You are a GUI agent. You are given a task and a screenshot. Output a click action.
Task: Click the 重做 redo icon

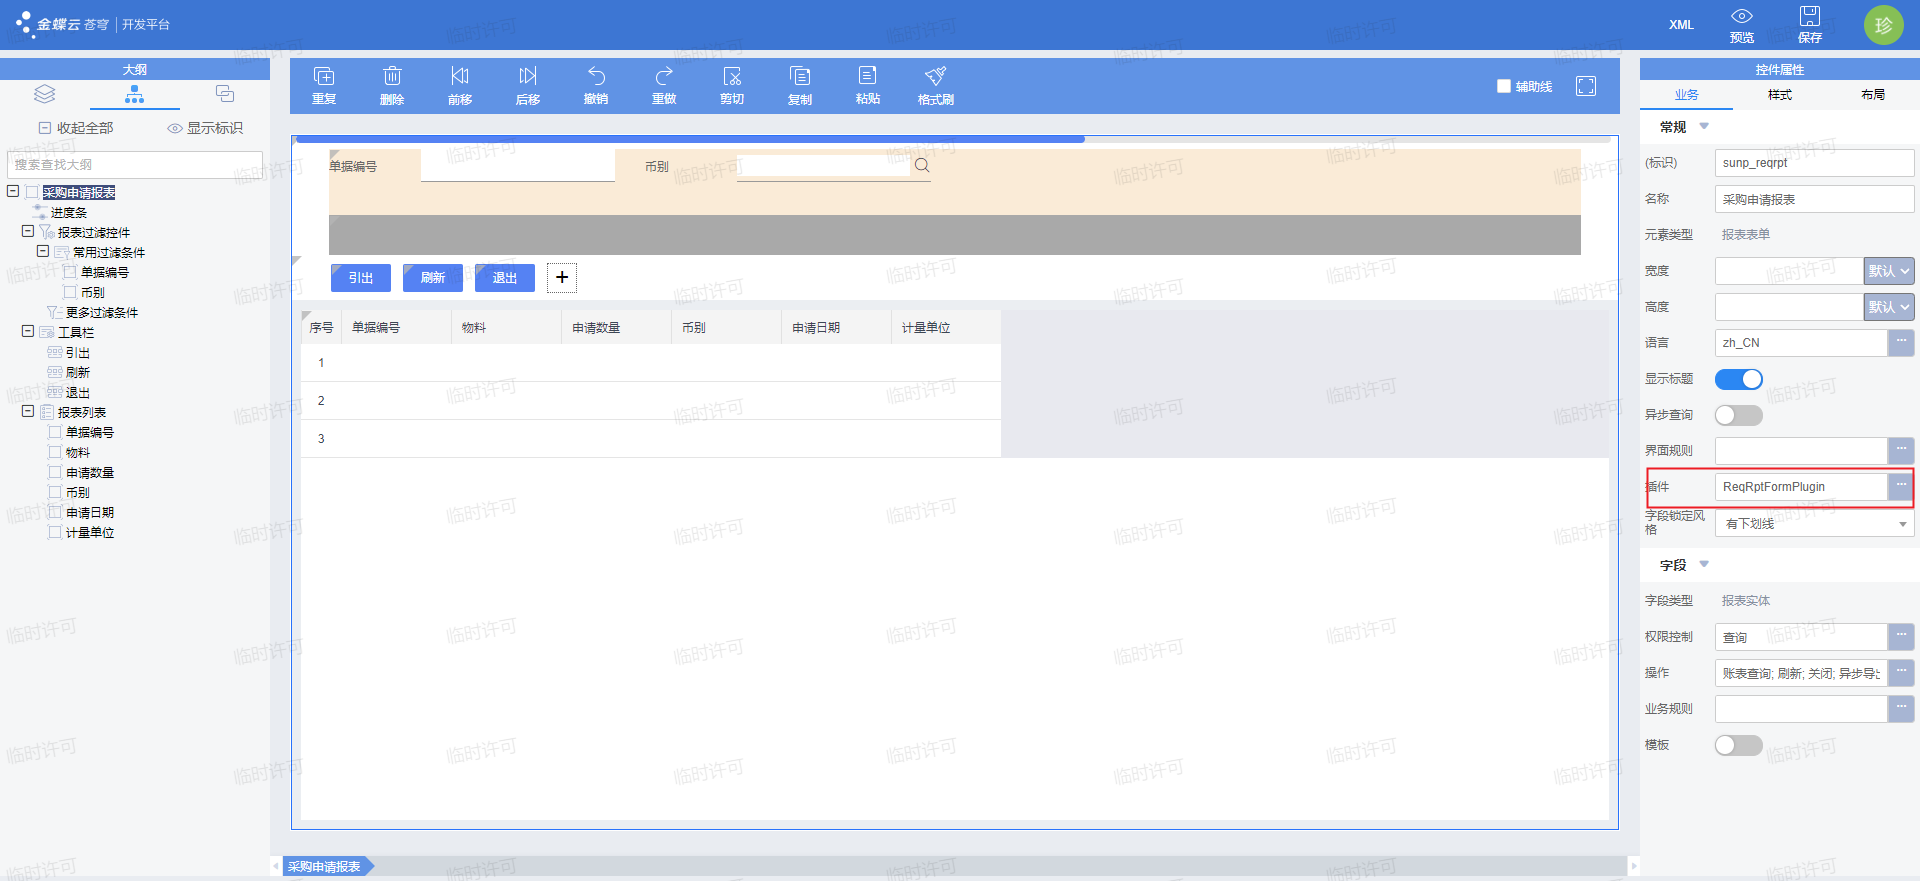(664, 77)
